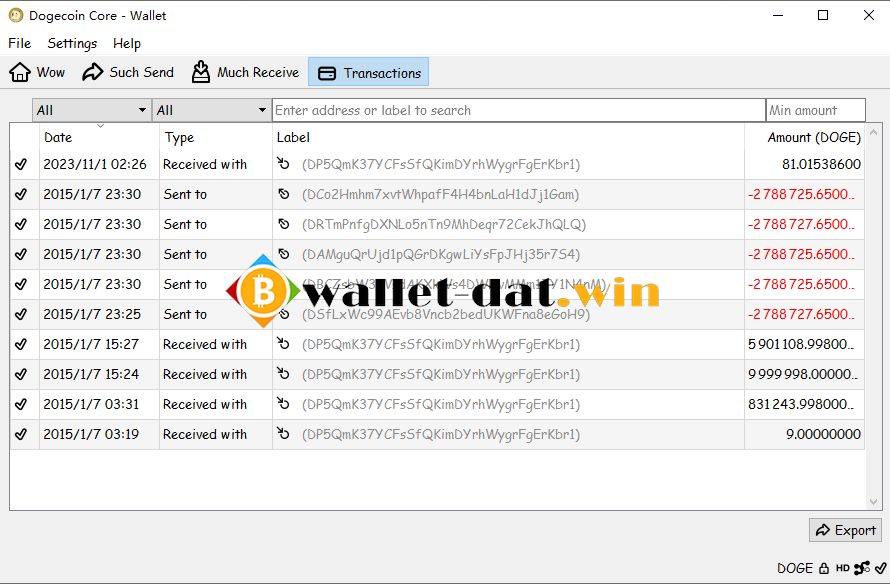Viewport: 890px width, 584px height.
Task: Open the Such Send page
Action: click(128, 72)
